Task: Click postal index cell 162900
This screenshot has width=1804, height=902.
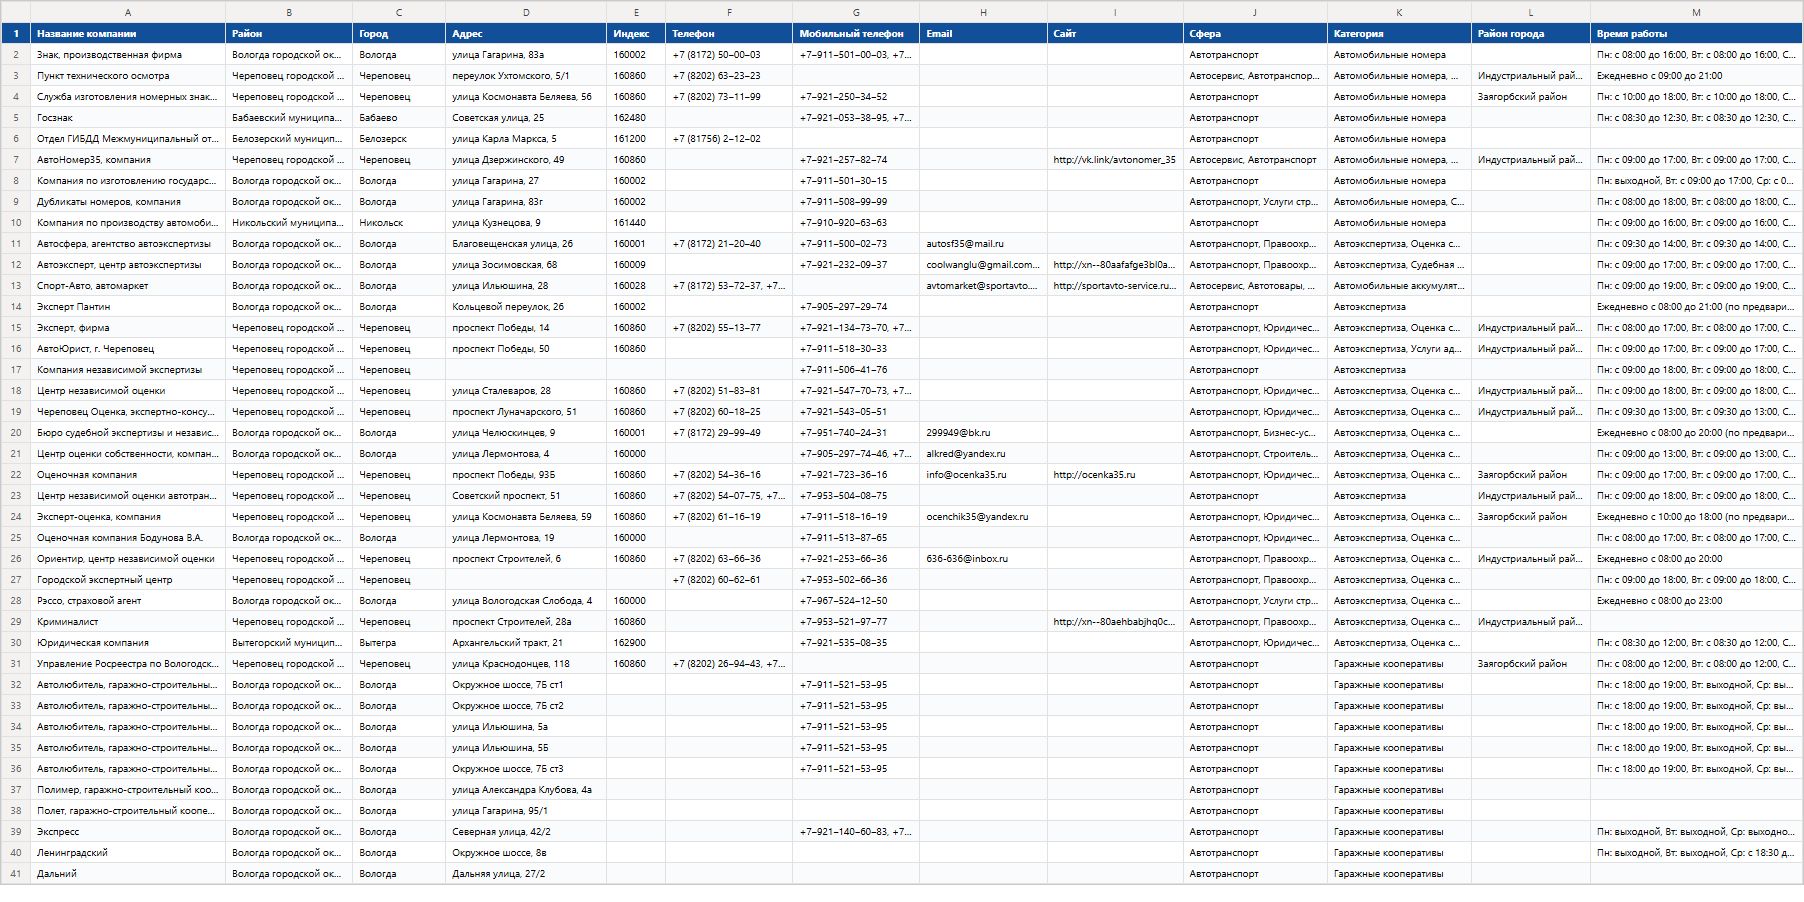Action: coord(636,643)
